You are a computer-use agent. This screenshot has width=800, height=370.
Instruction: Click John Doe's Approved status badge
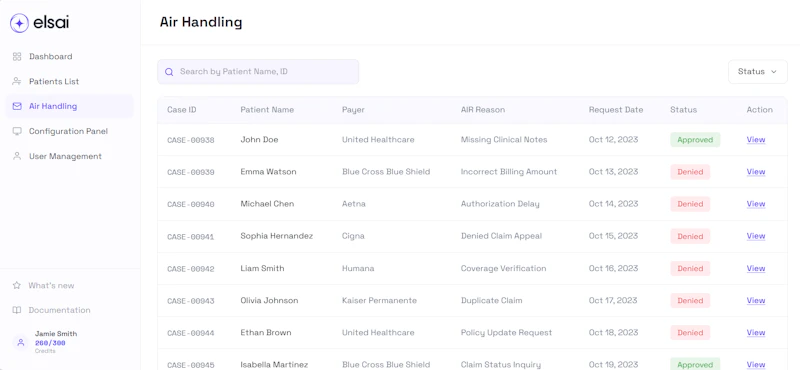[x=695, y=139]
